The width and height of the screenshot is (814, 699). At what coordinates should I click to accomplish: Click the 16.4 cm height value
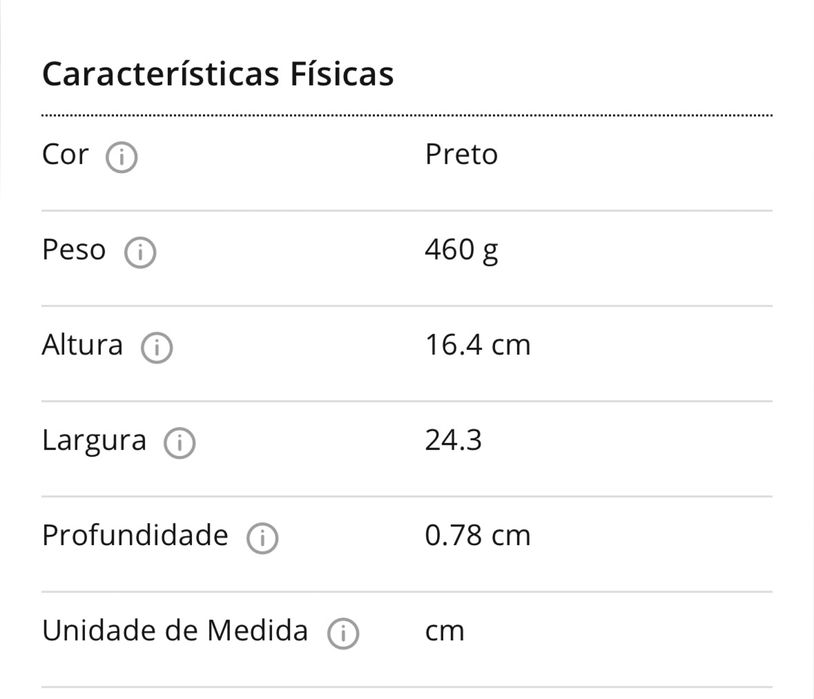click(x=477, y=345)
